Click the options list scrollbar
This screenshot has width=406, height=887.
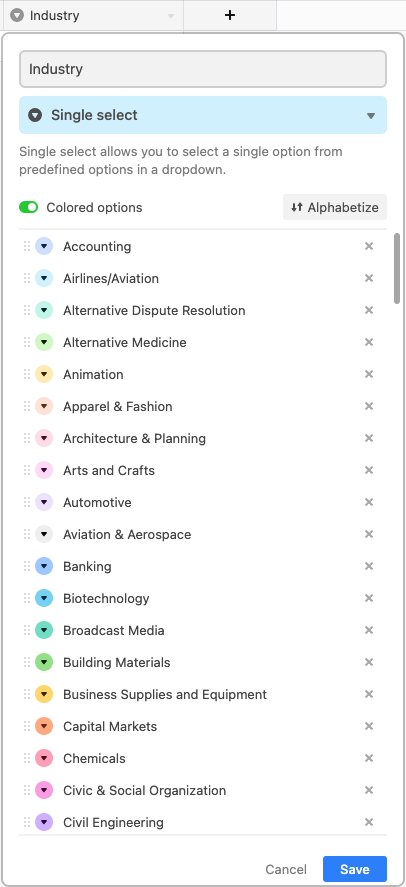tap(397, 269)
